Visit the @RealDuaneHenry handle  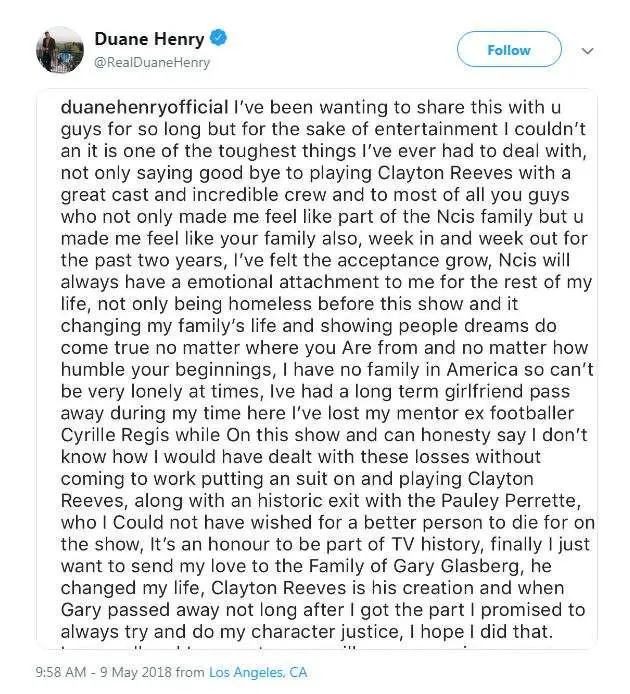click(x=152, y=62)
